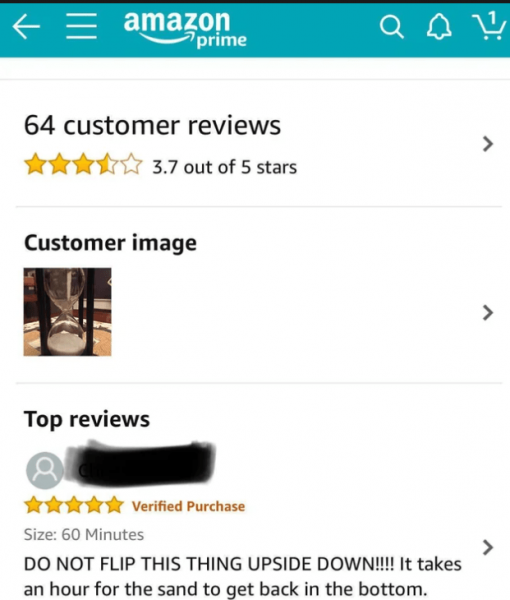Open the hamburger menu
This screenshot has height=600, width=510.
tap(81, 26)
